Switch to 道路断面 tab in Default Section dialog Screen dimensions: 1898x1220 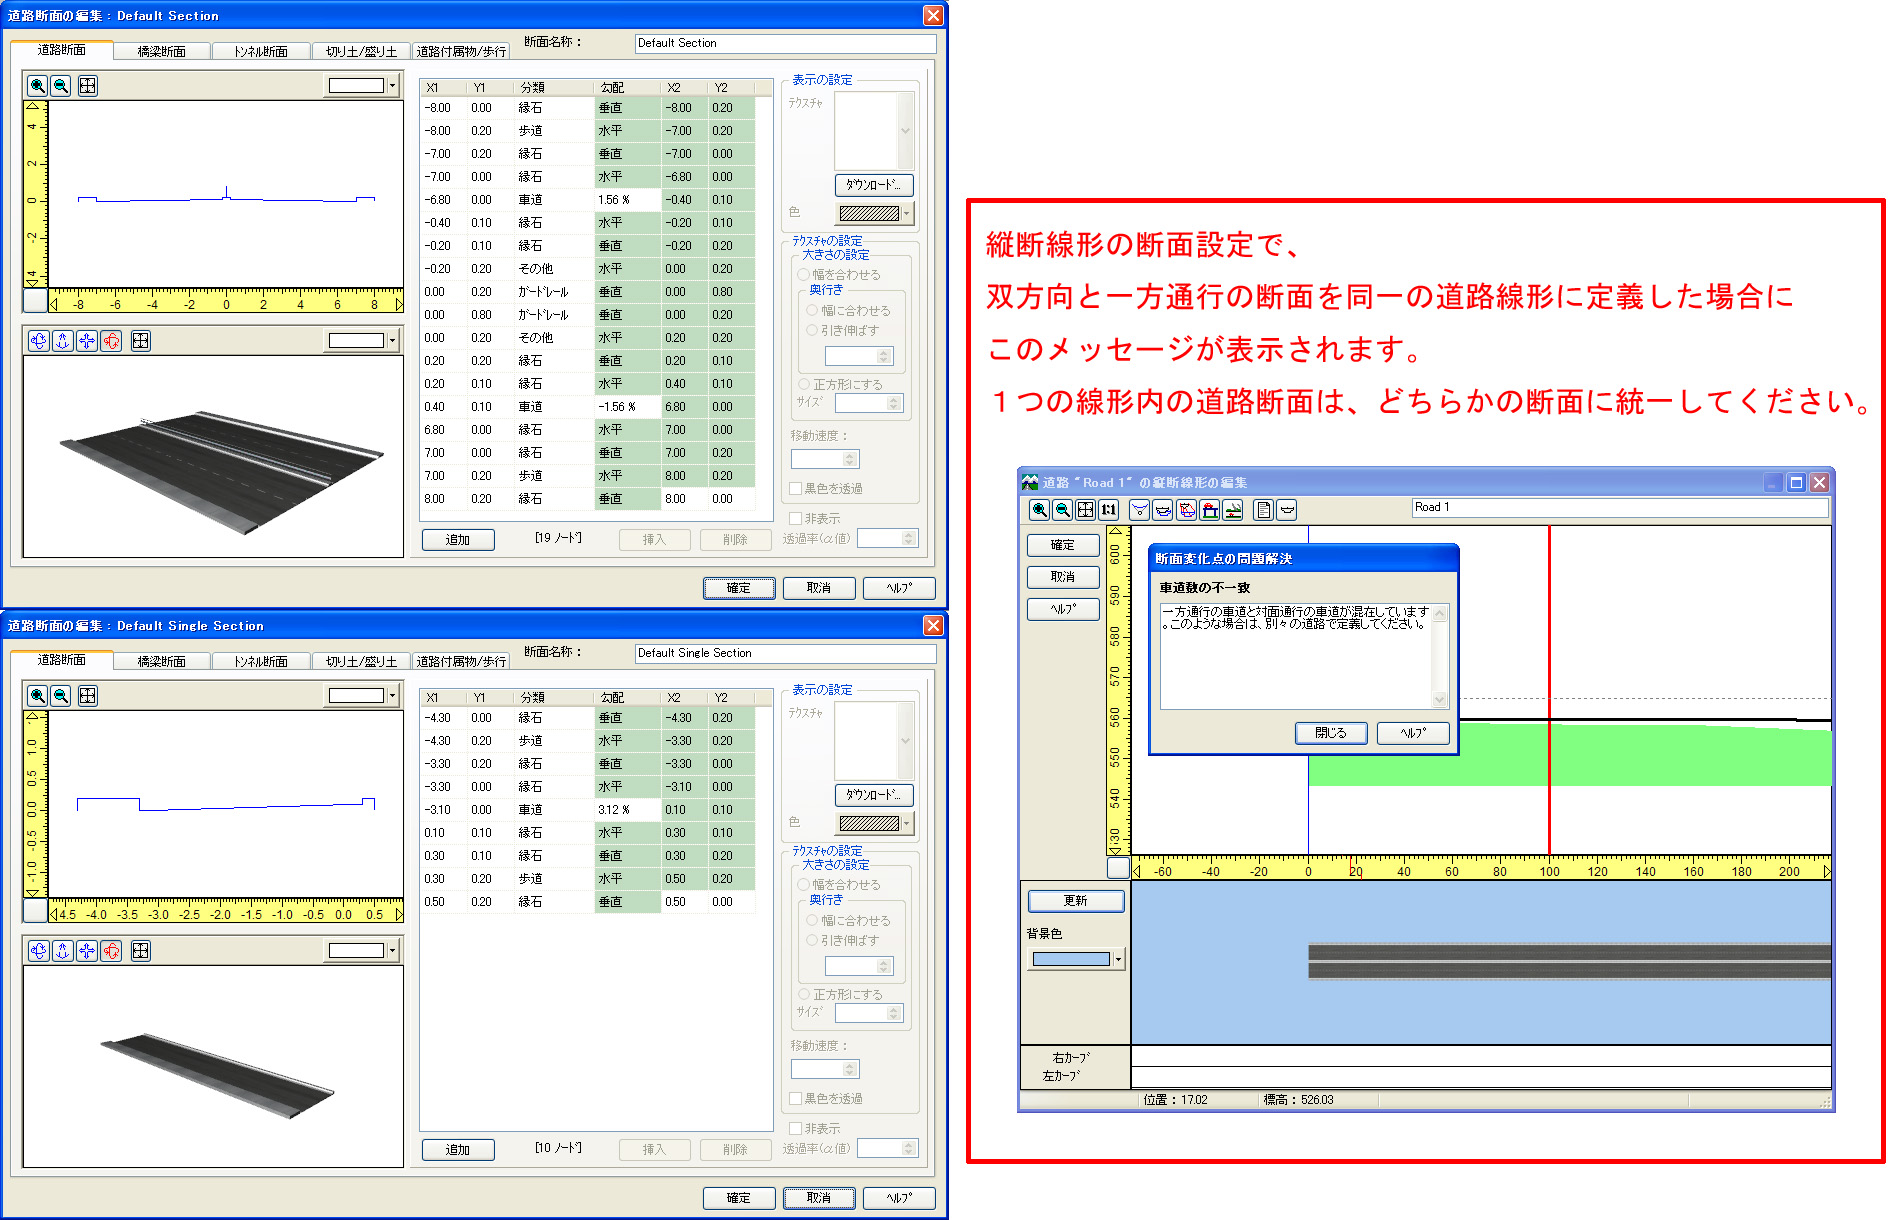coord(62,50)
